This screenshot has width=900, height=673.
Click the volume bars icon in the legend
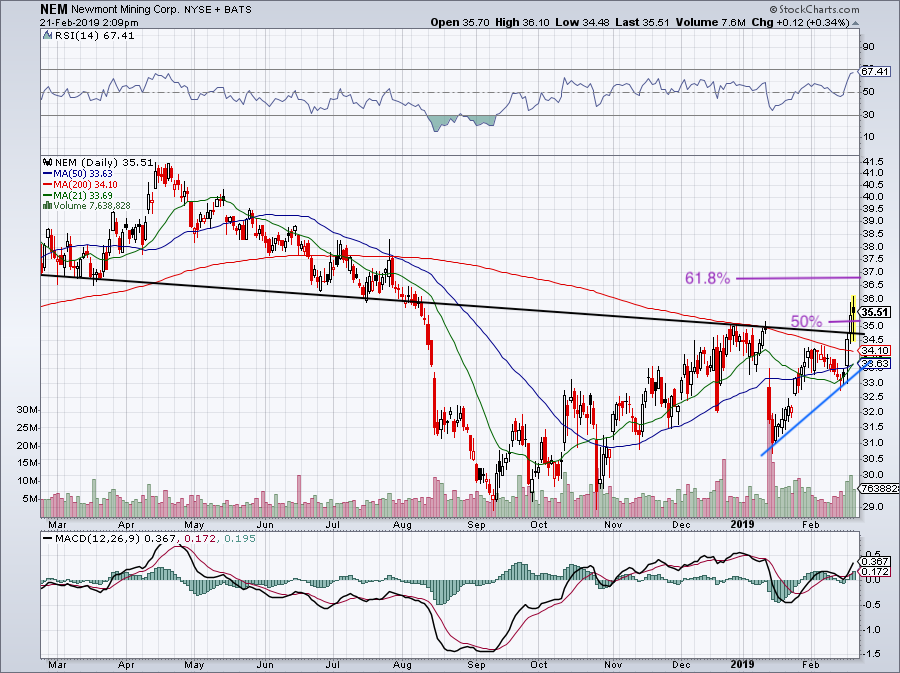(48, 205)
